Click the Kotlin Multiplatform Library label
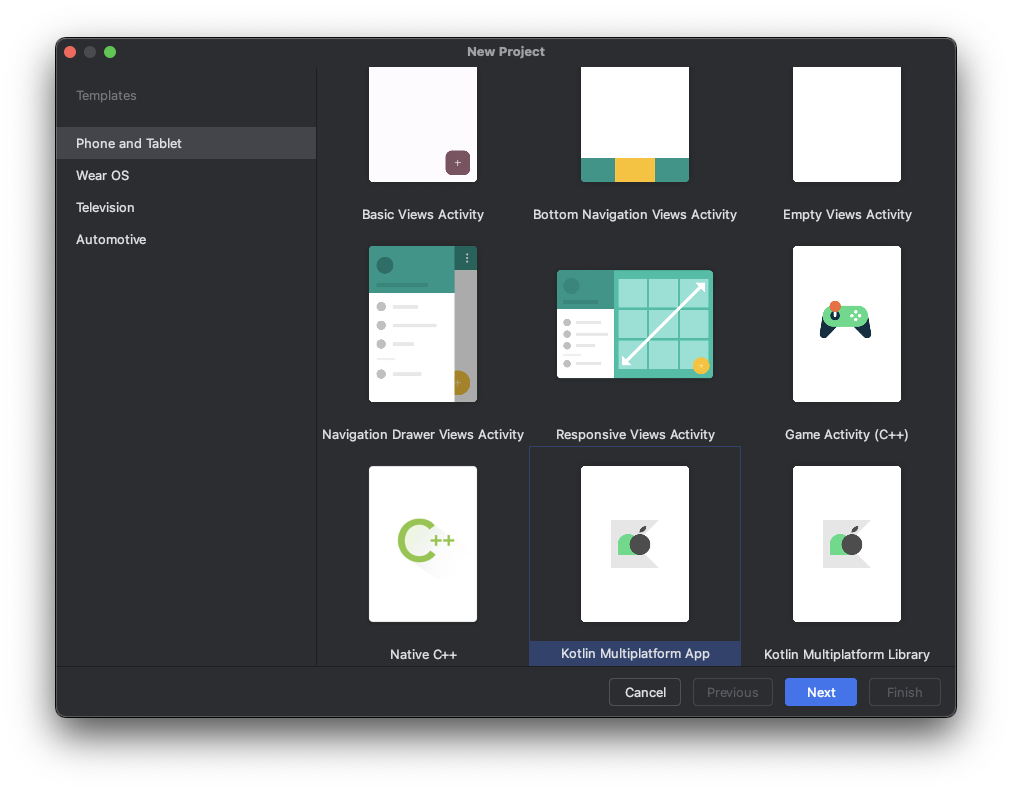Image resolution: width=1012 pixels, height=791 pixels. (847, 654)
